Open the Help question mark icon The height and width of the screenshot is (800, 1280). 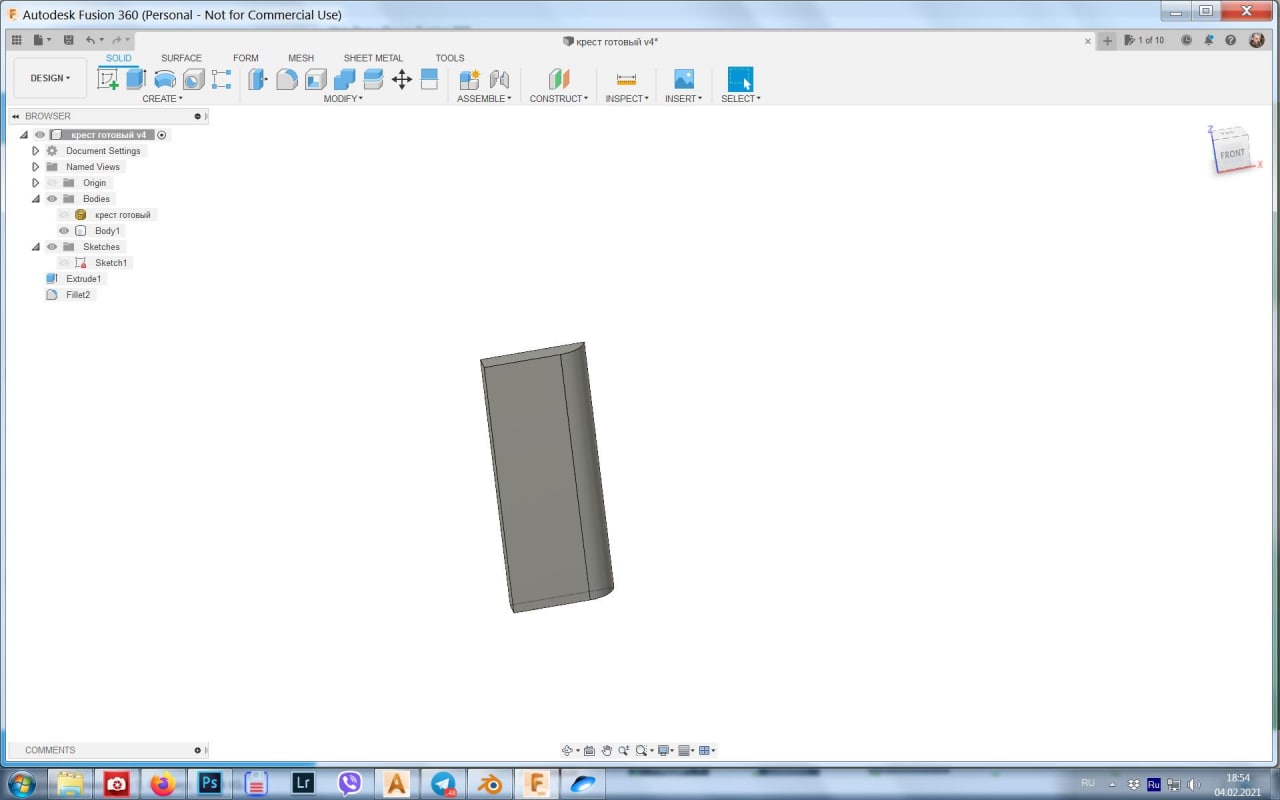(x=1230, y=40)
